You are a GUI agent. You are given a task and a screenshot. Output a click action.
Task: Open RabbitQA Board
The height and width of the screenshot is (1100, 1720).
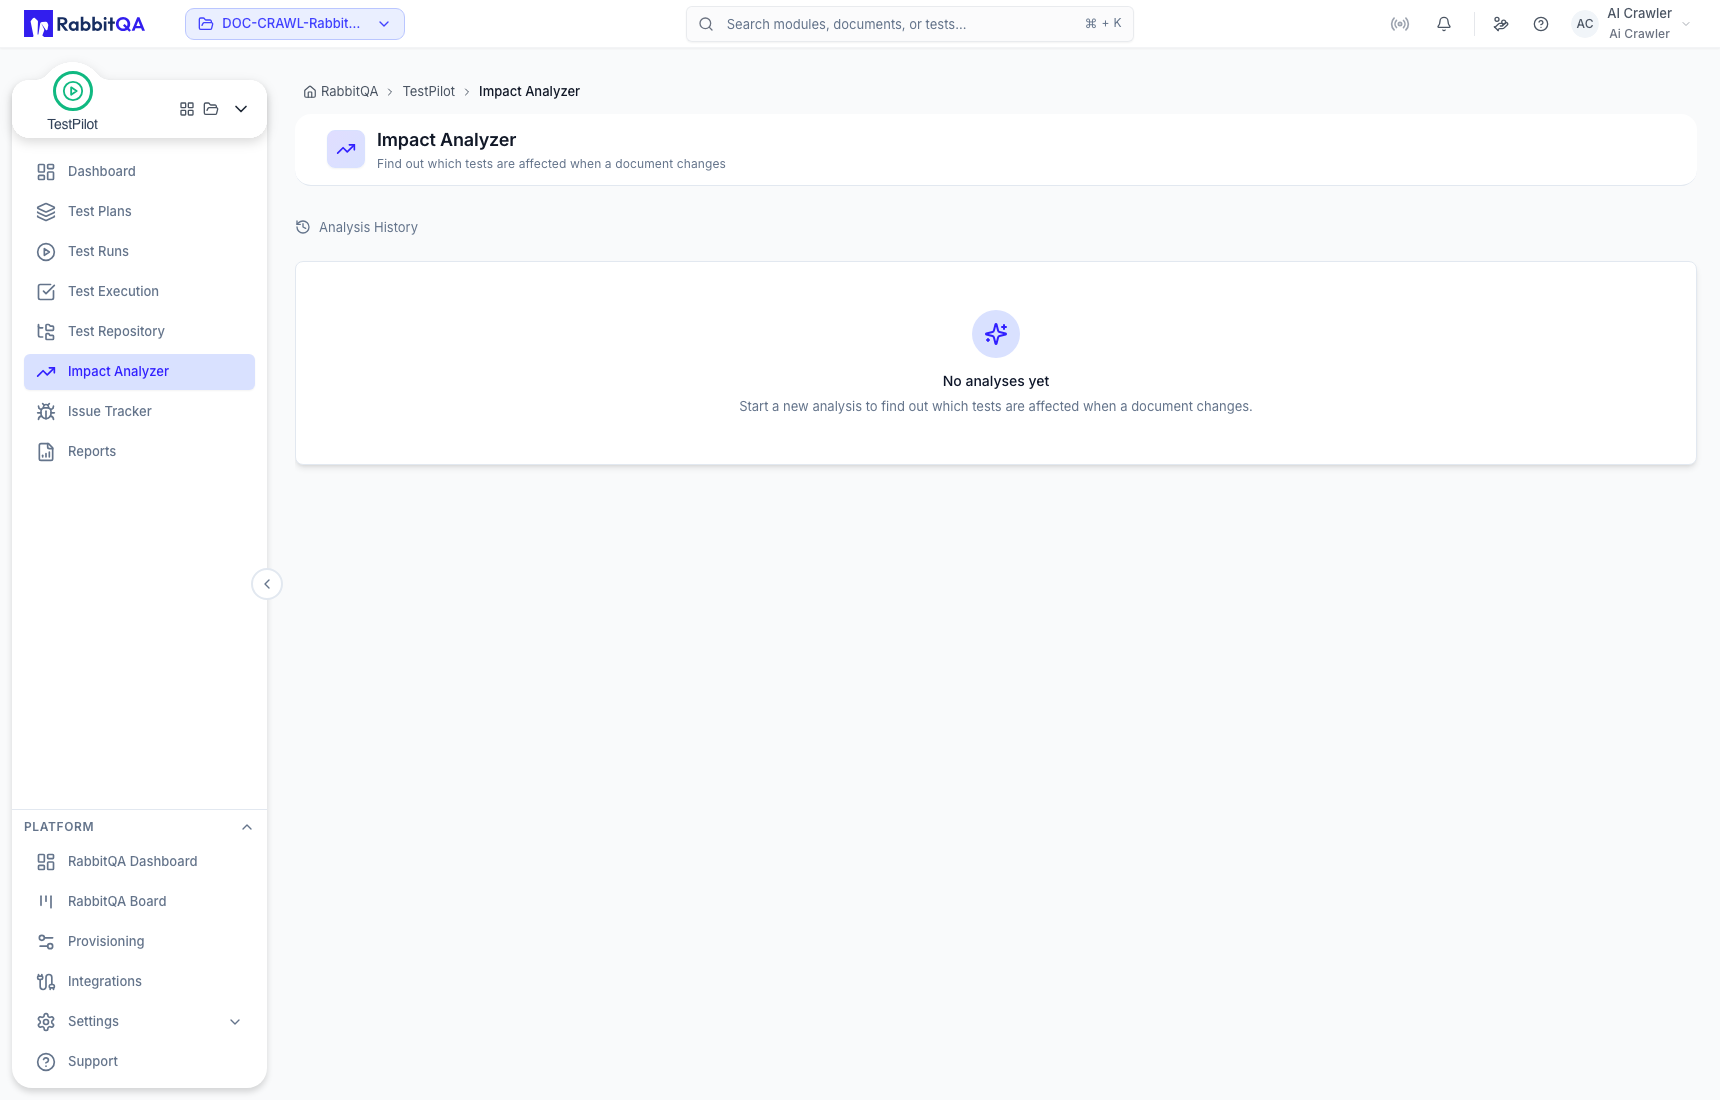pos(139,902)
